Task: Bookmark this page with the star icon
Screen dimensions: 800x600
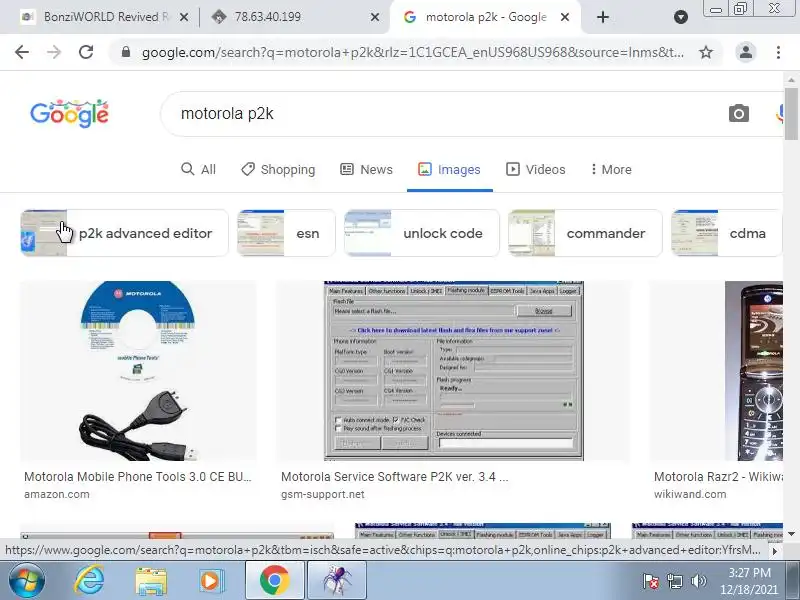Action: click(x=706, y=52)
